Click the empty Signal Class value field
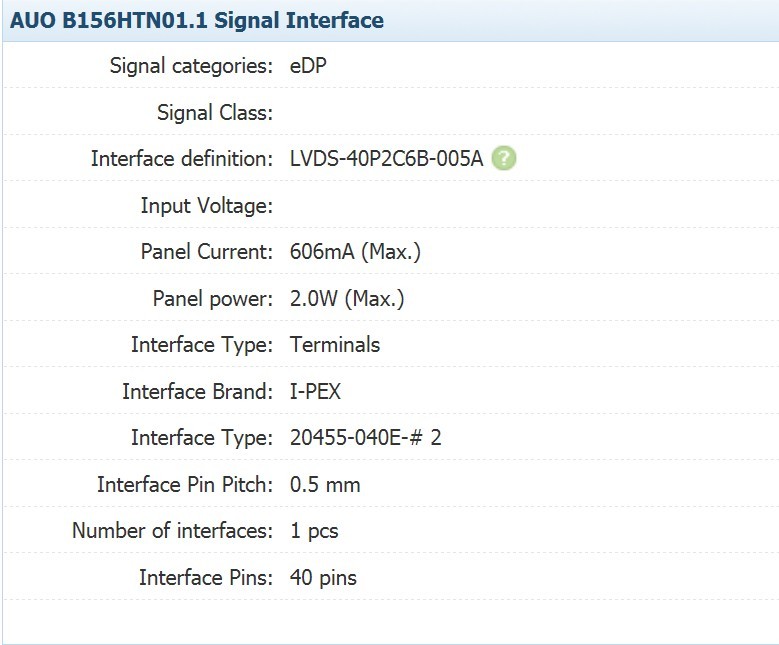 click(x=532, y=112)
